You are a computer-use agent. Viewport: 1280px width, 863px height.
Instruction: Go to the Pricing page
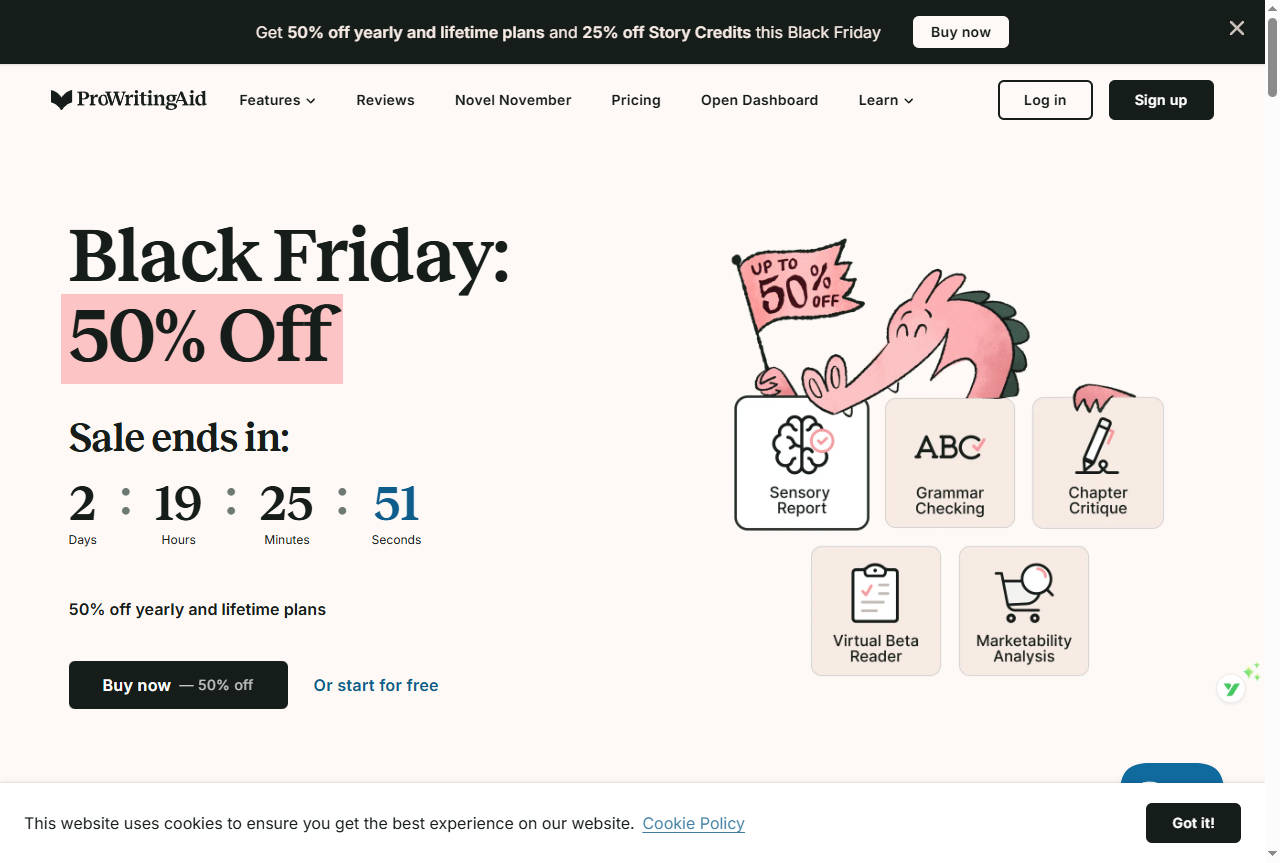coord(636,100)
